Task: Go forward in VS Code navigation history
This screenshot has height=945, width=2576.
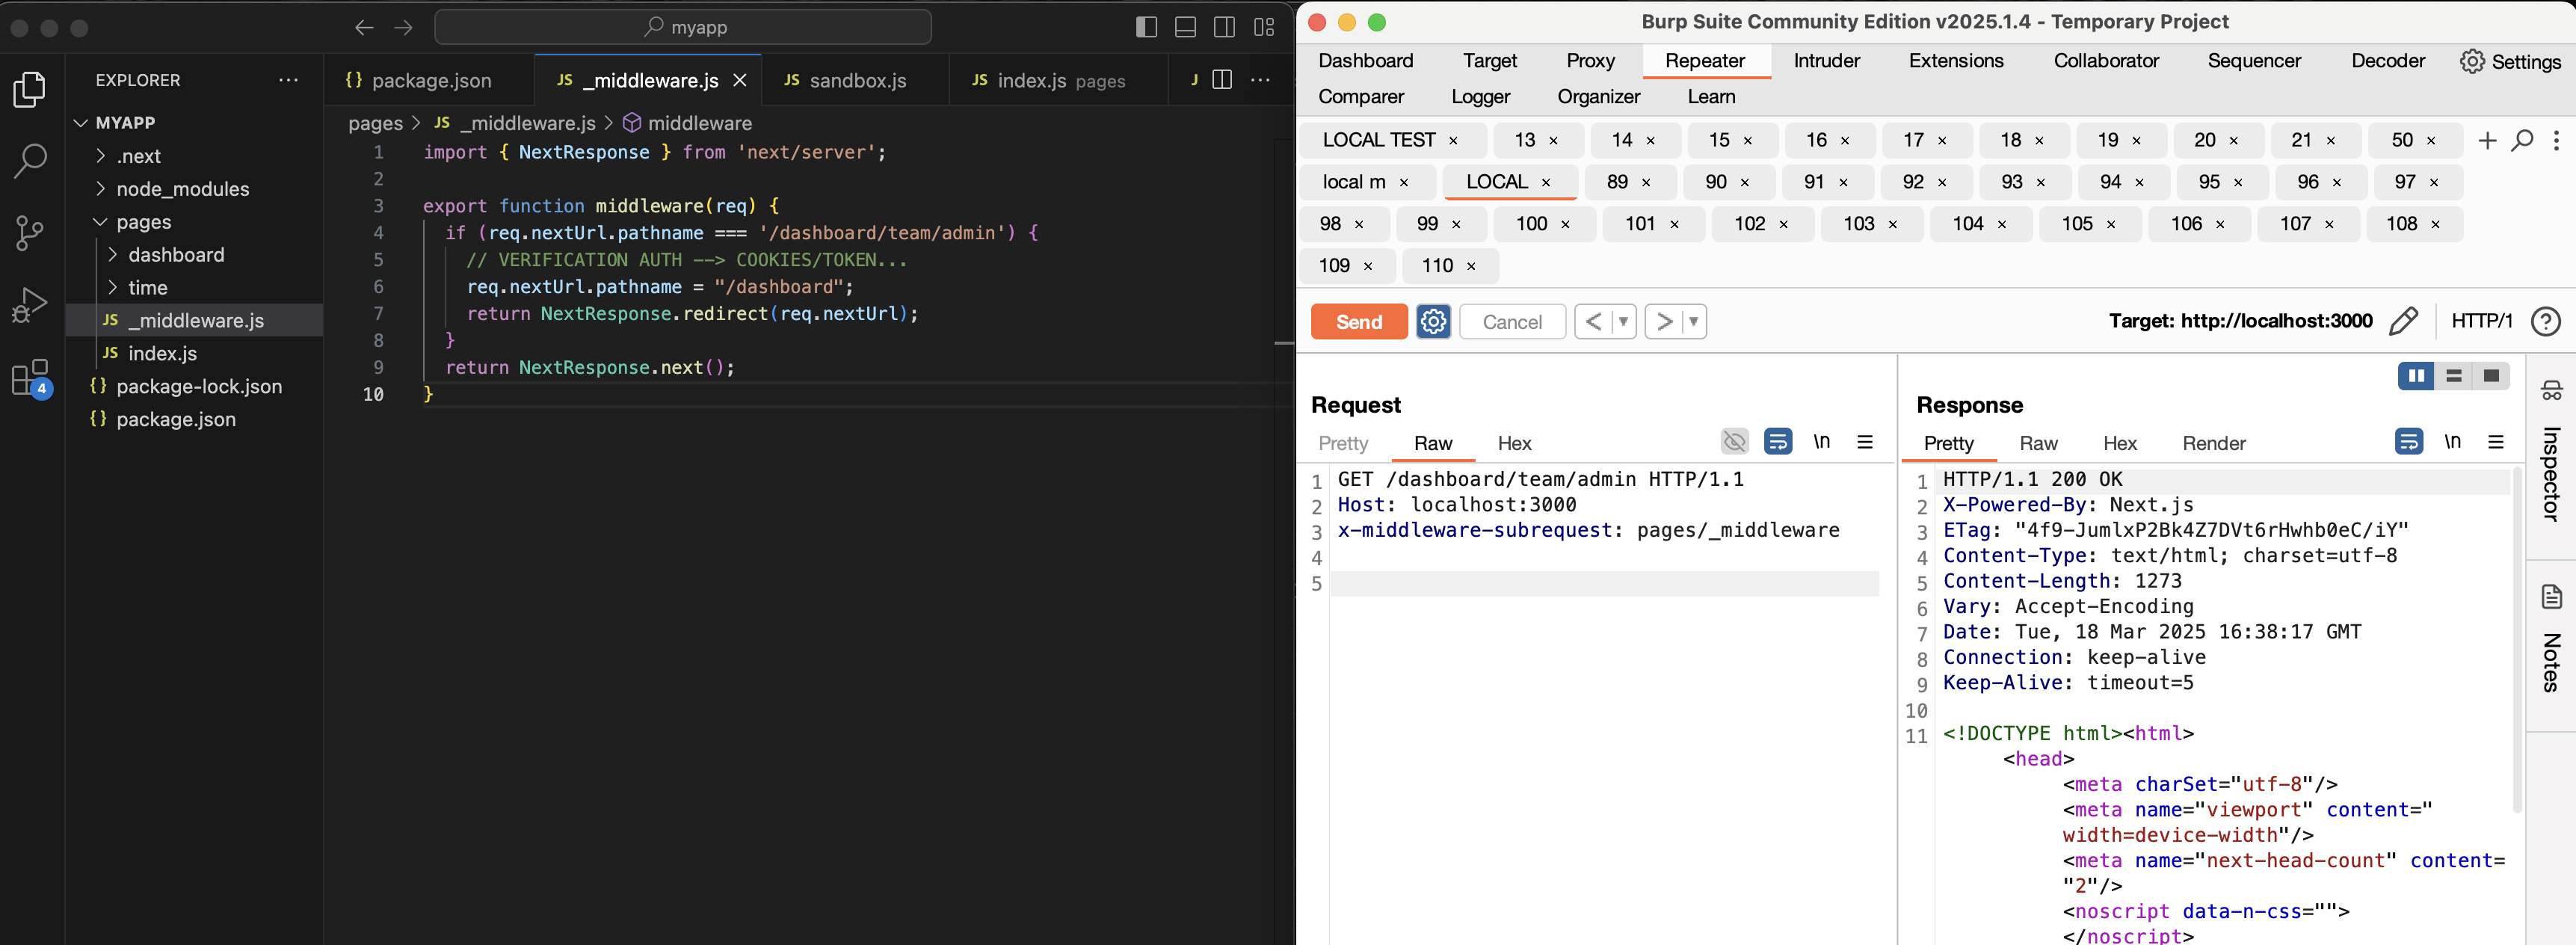Action: [x=404, y=27]
